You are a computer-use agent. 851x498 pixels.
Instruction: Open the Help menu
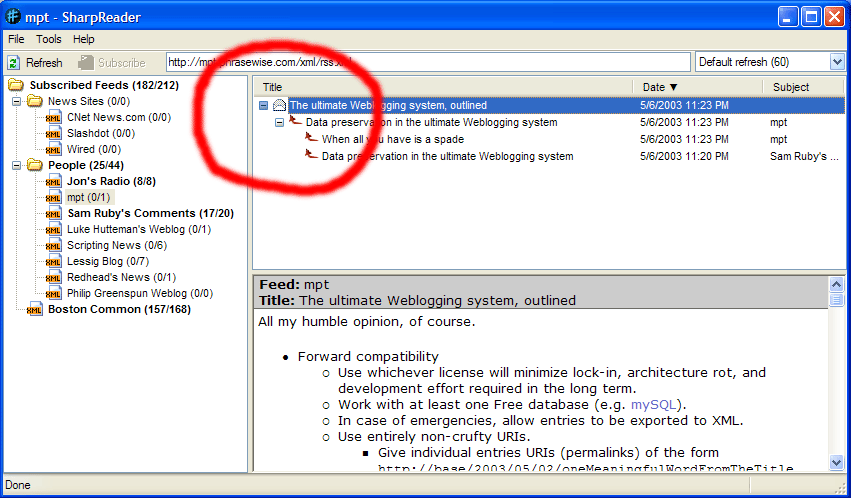click(x=84, y=39)
